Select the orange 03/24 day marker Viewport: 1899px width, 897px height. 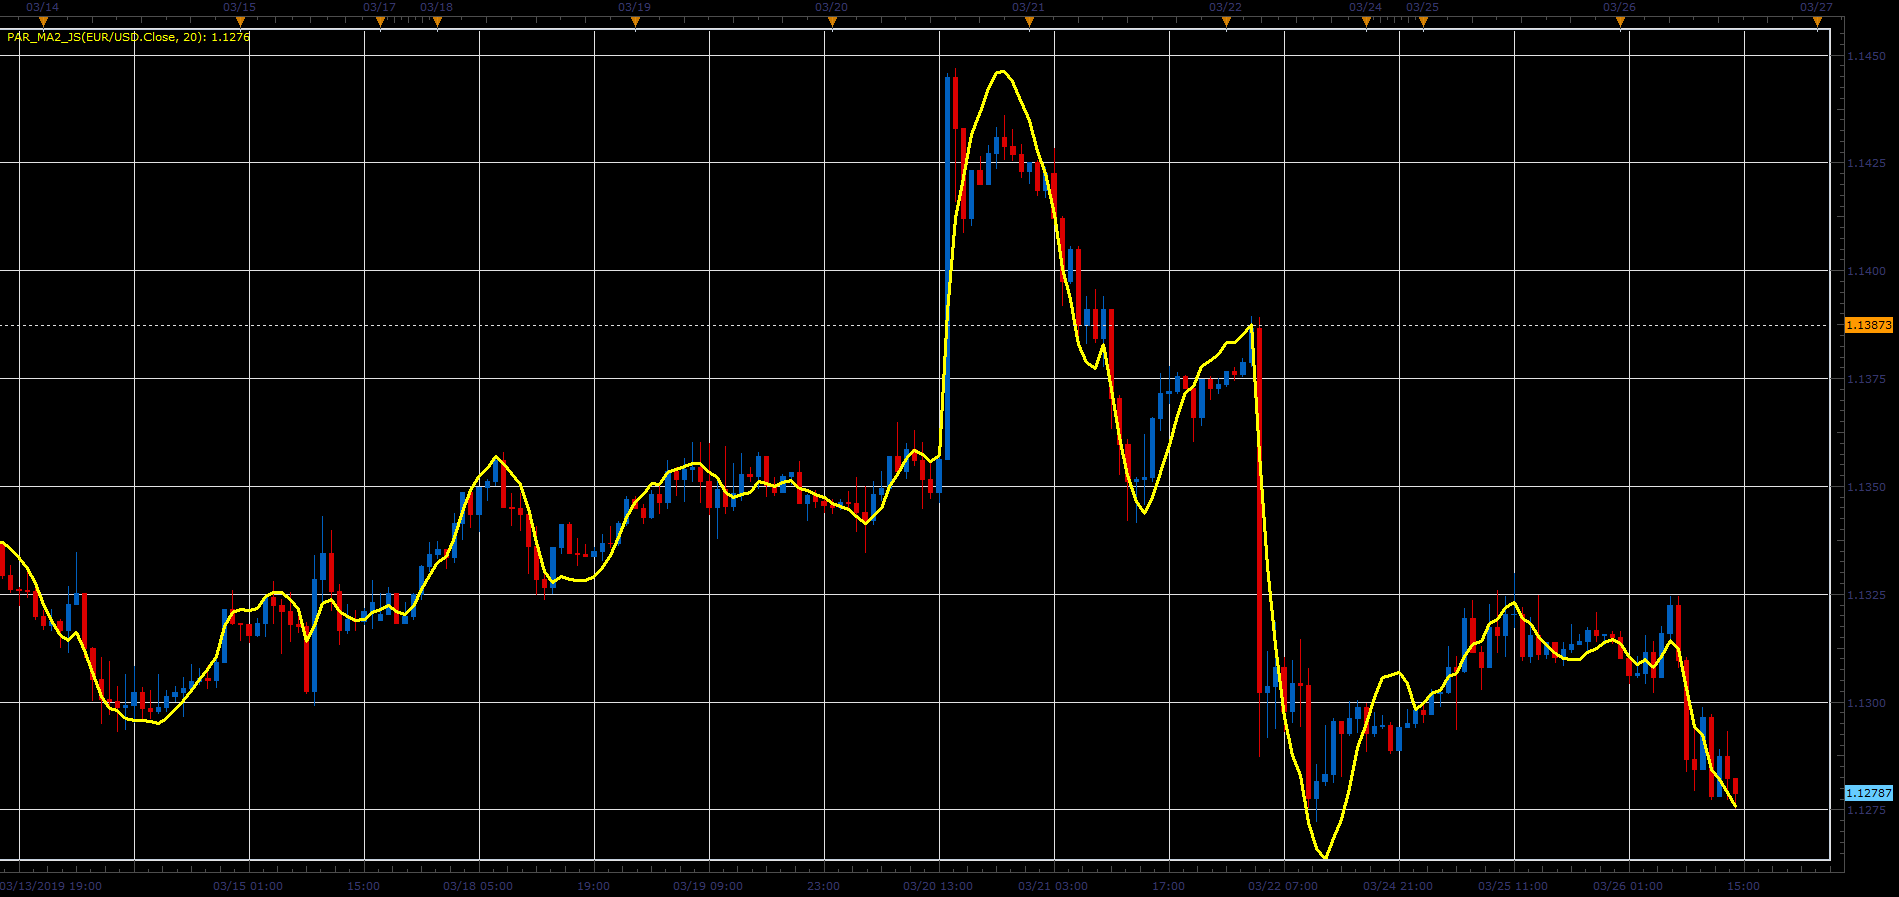pos(1366,22)
